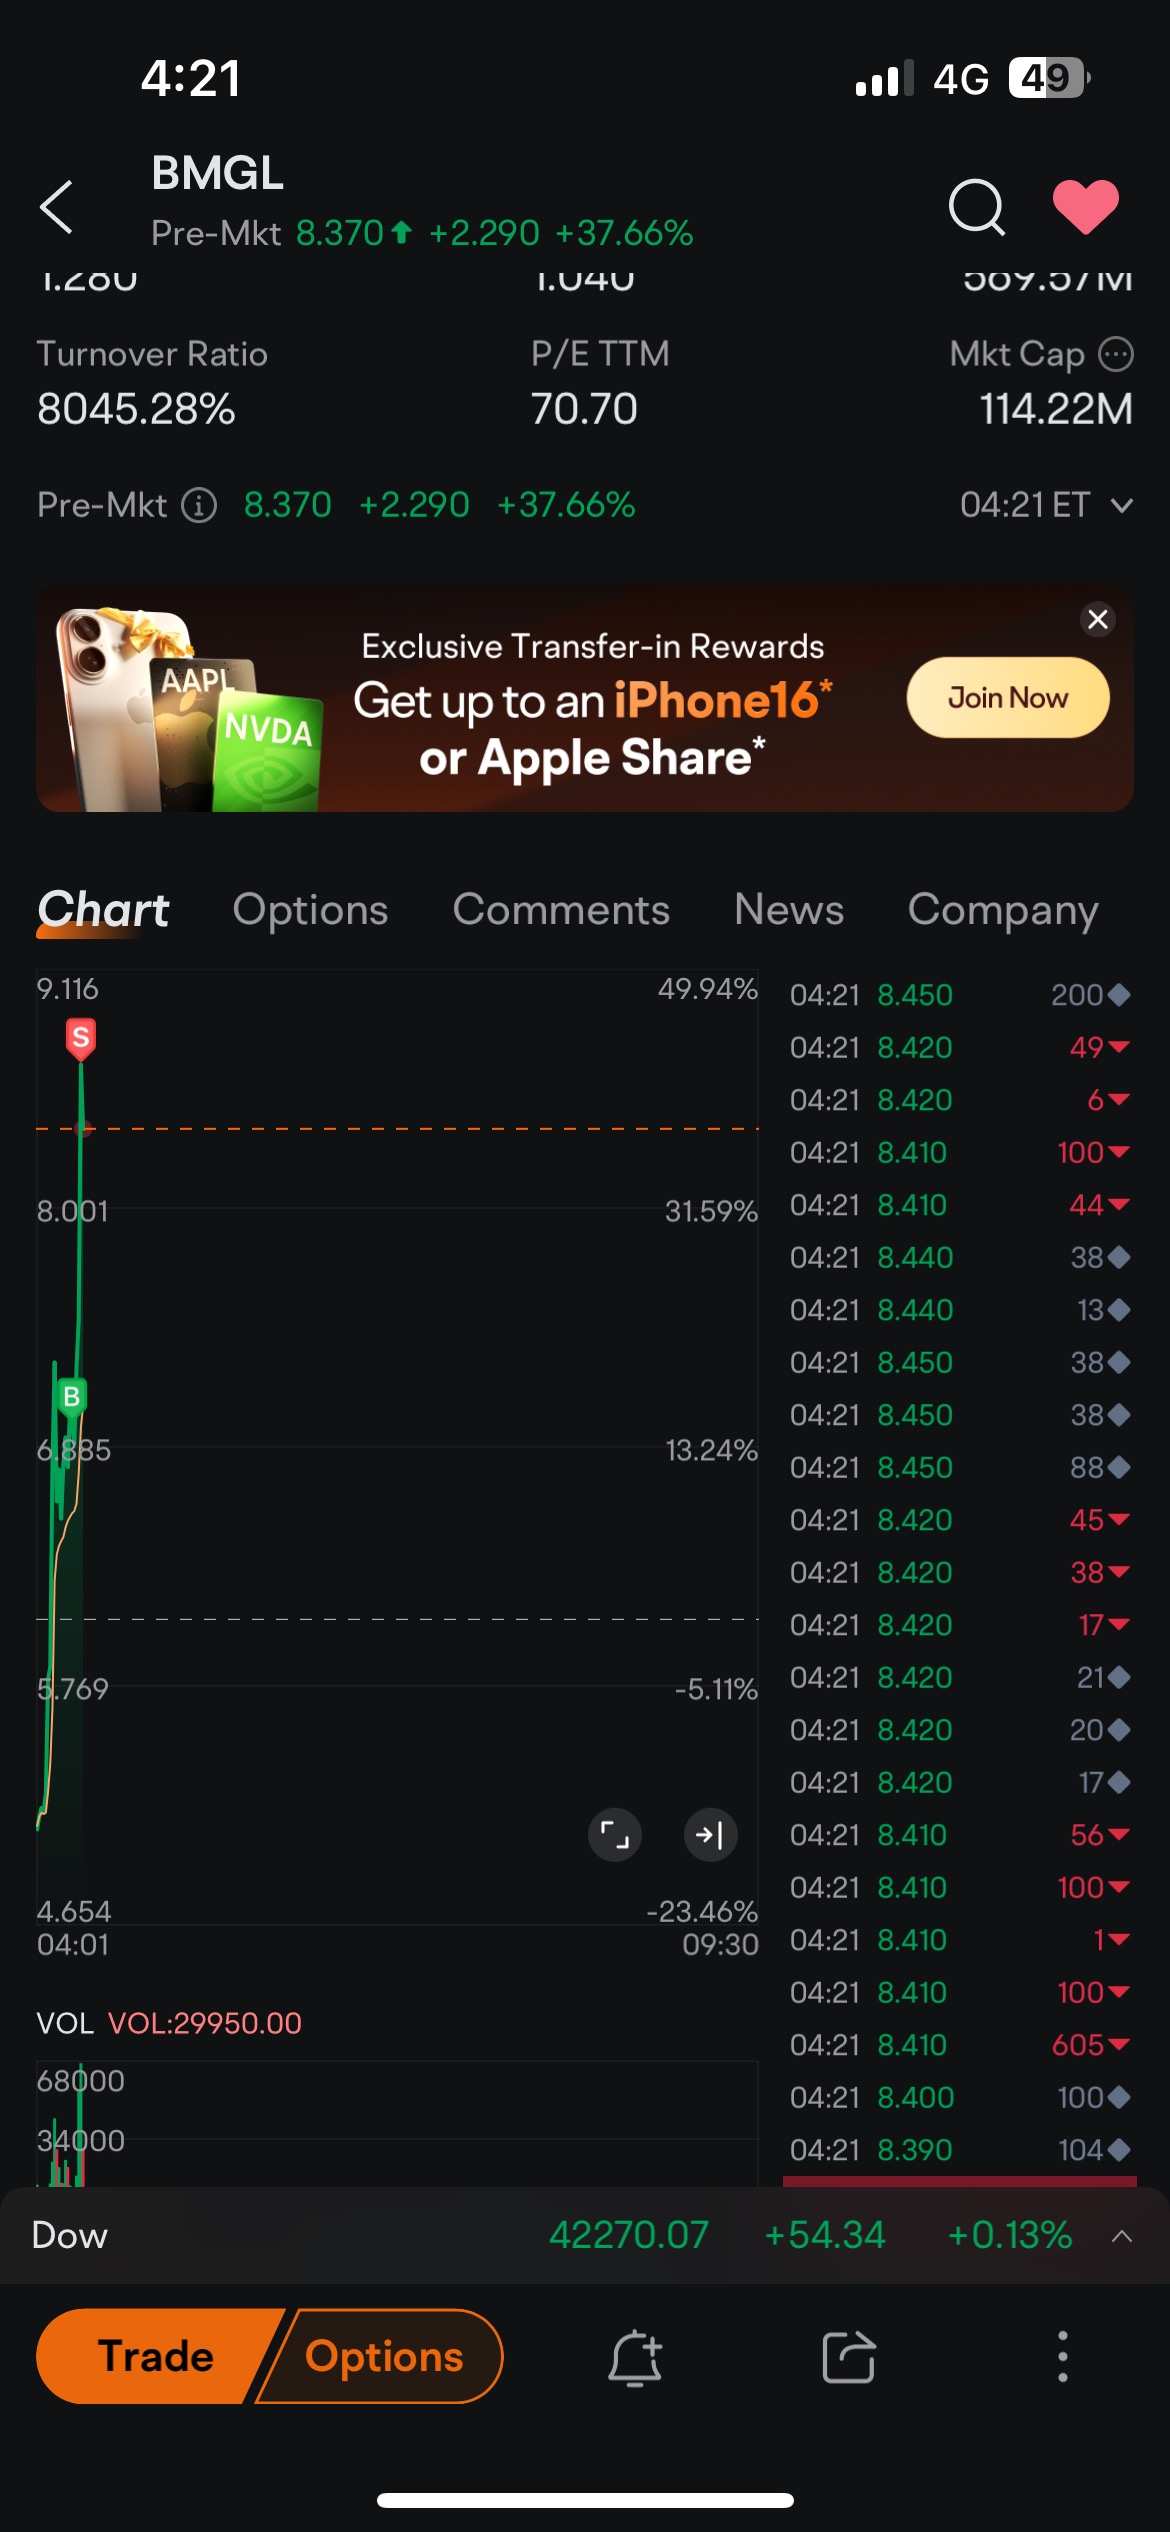Image resolution: width=1170 pixels, height=2532 pixels.
Task: Add price alert bell icon
Action: point(635,2357)
